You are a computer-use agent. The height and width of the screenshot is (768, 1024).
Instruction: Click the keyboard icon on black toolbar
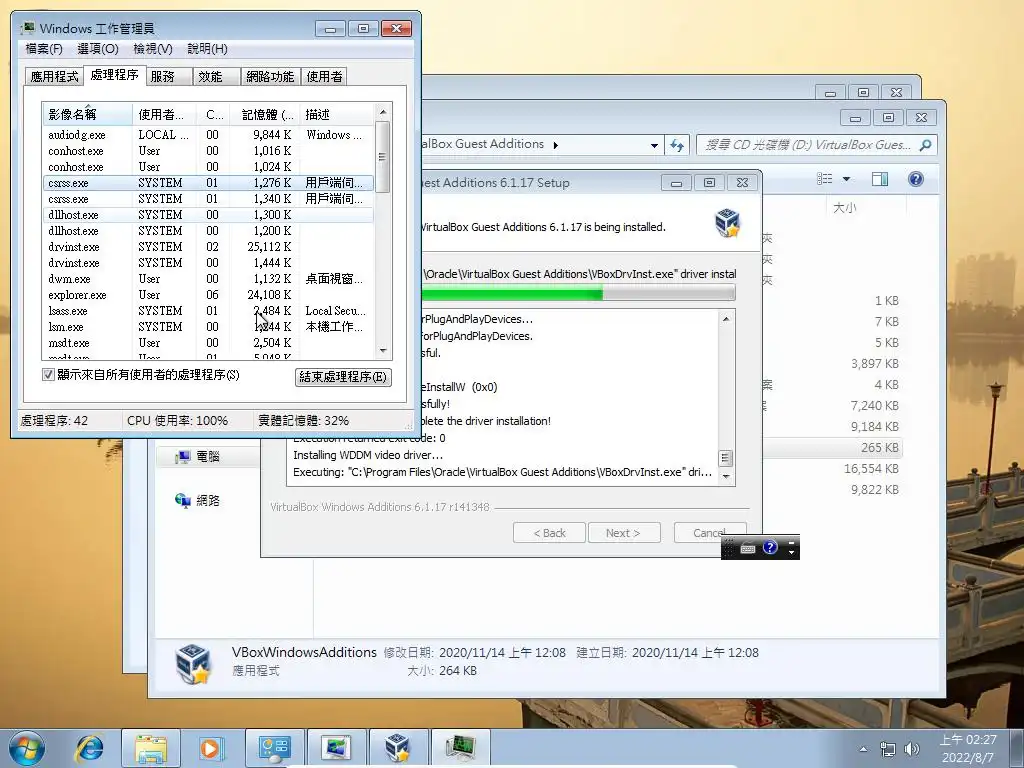pyautogui.click(x=748, y=549)
